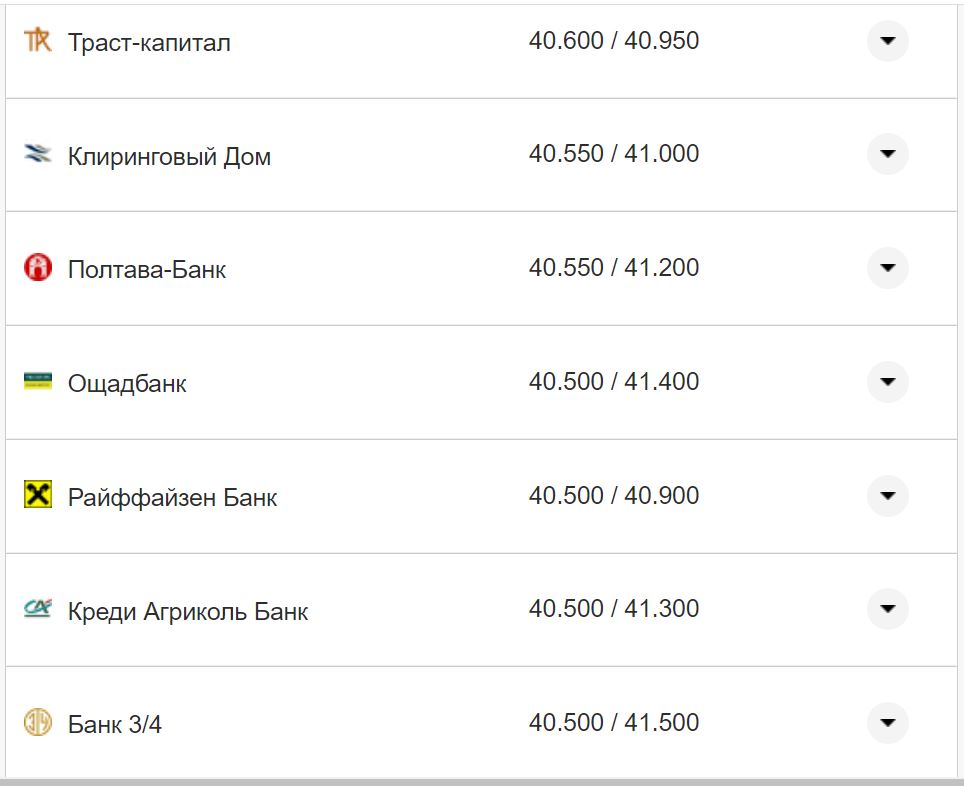
Task: Click the horizontal scrollbar at bottom
Action: [x=480, y=782]
